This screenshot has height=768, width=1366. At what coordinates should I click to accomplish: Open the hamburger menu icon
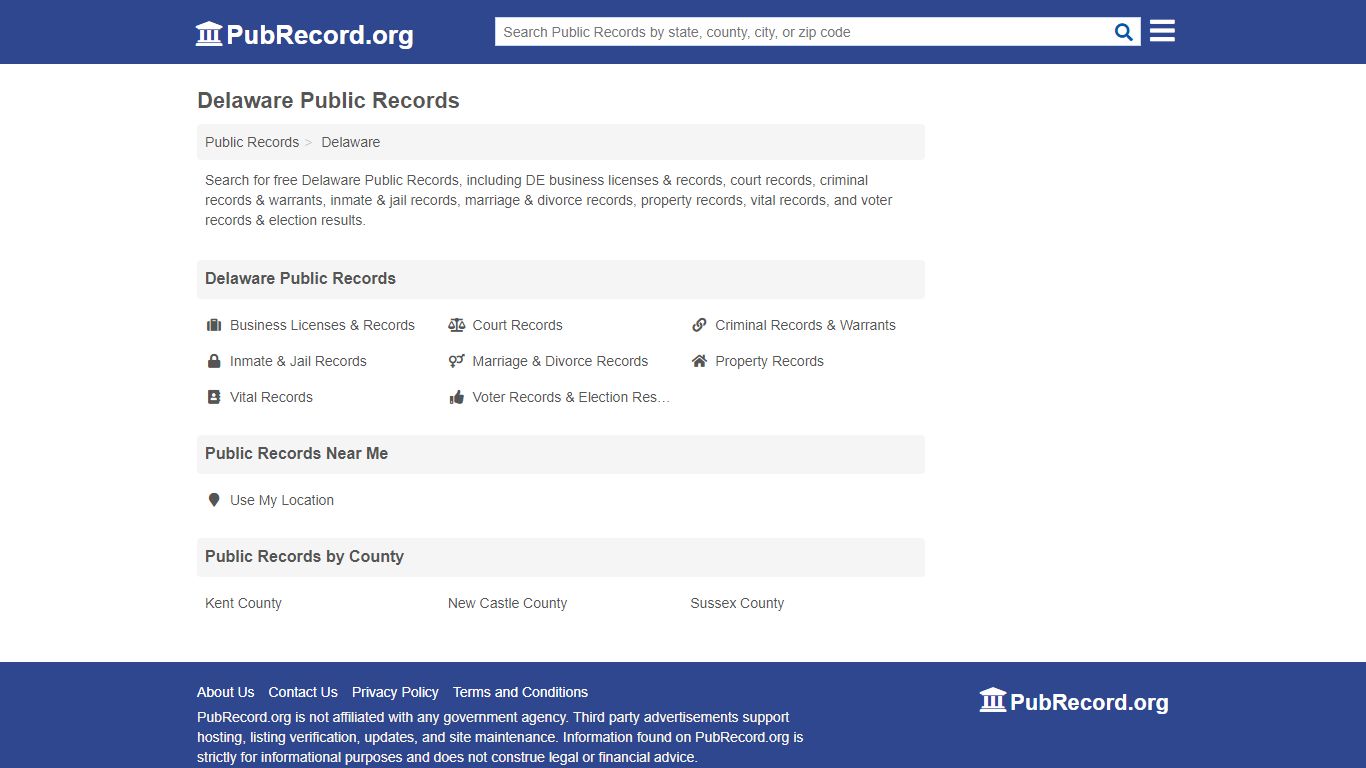[x=1162, y=31]
